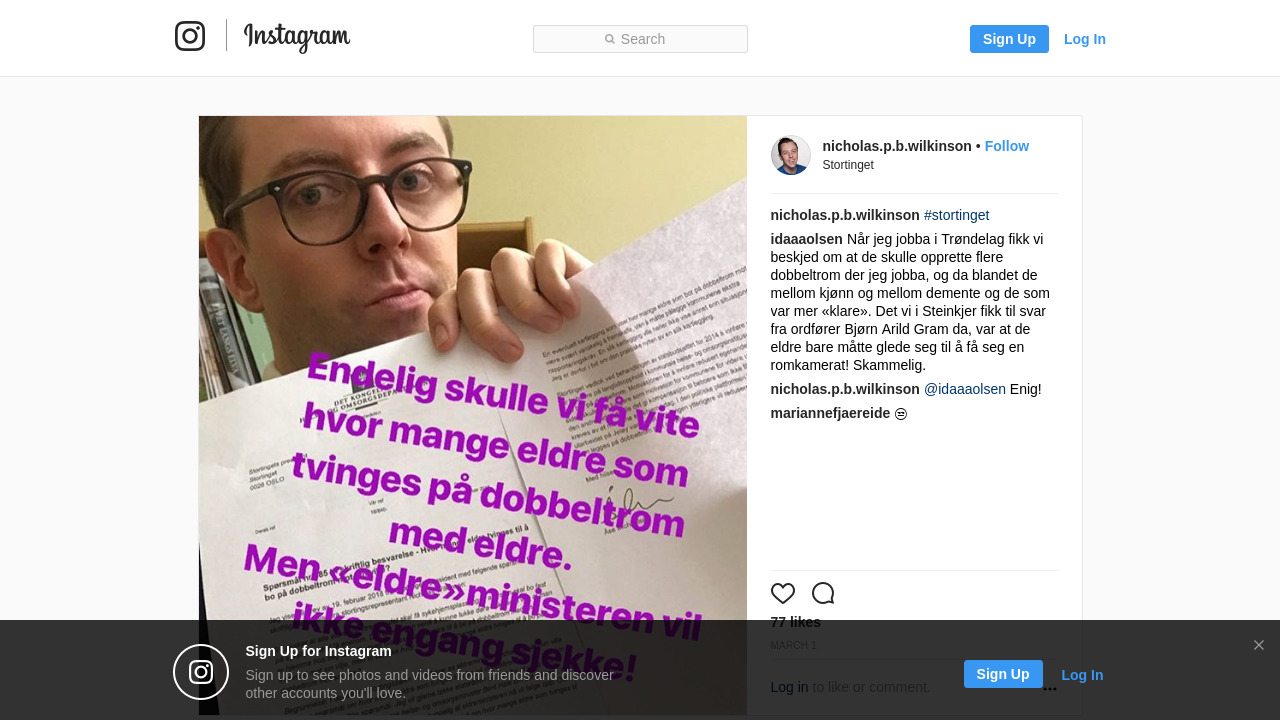Open the post photo with purple text
The width and height of the screenshot is (1280, 720).
(473, 415)
